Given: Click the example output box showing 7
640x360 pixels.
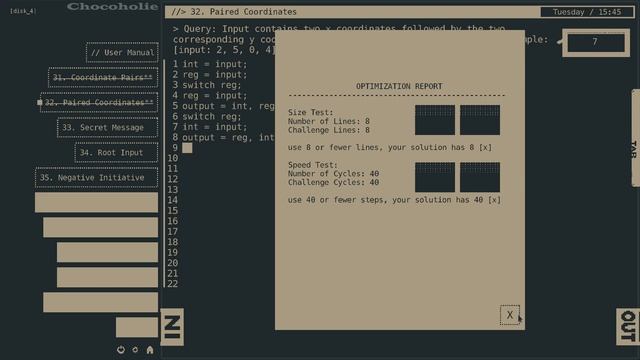Looking at the screenshot, I should pos(596,42).
